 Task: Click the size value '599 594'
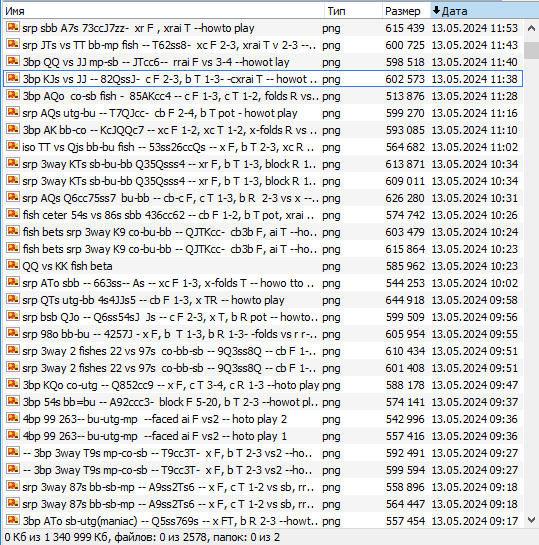405,470
